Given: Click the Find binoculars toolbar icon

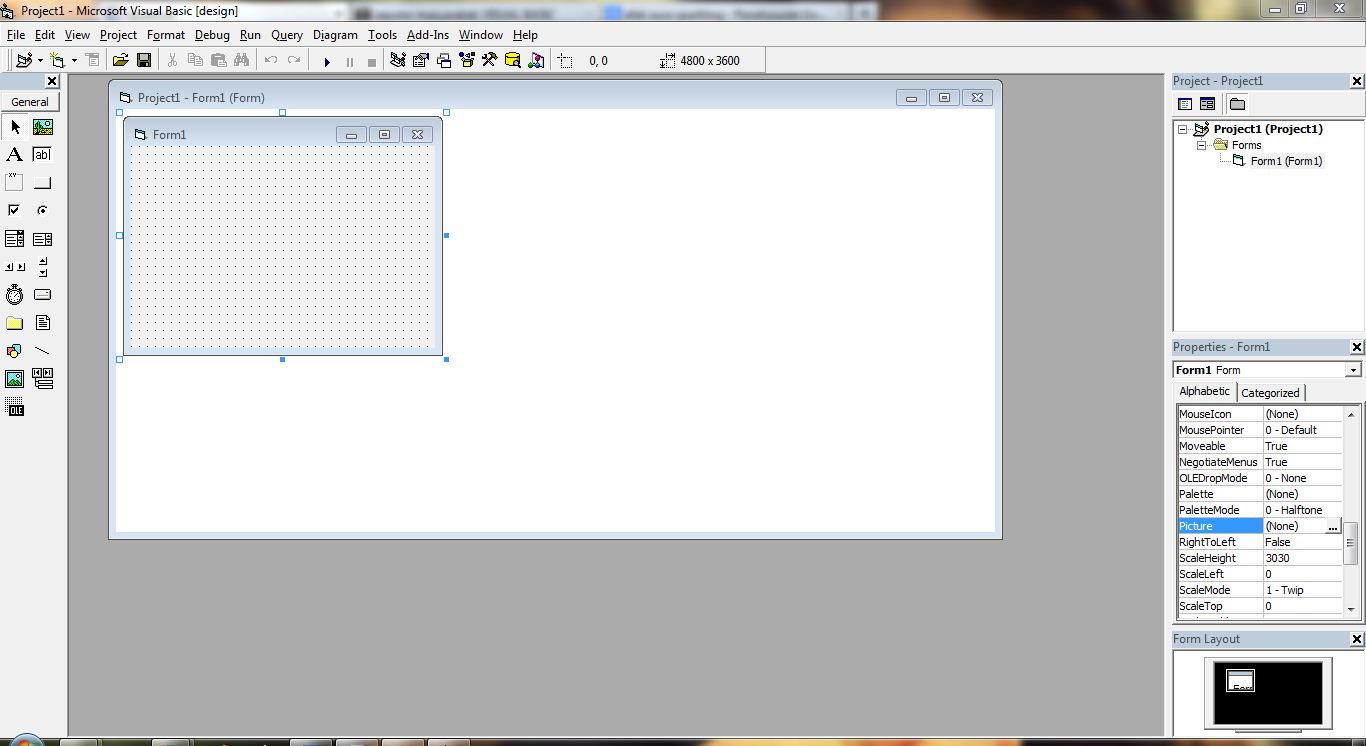Looking at the screenshot, I should (x=241, y=61).
